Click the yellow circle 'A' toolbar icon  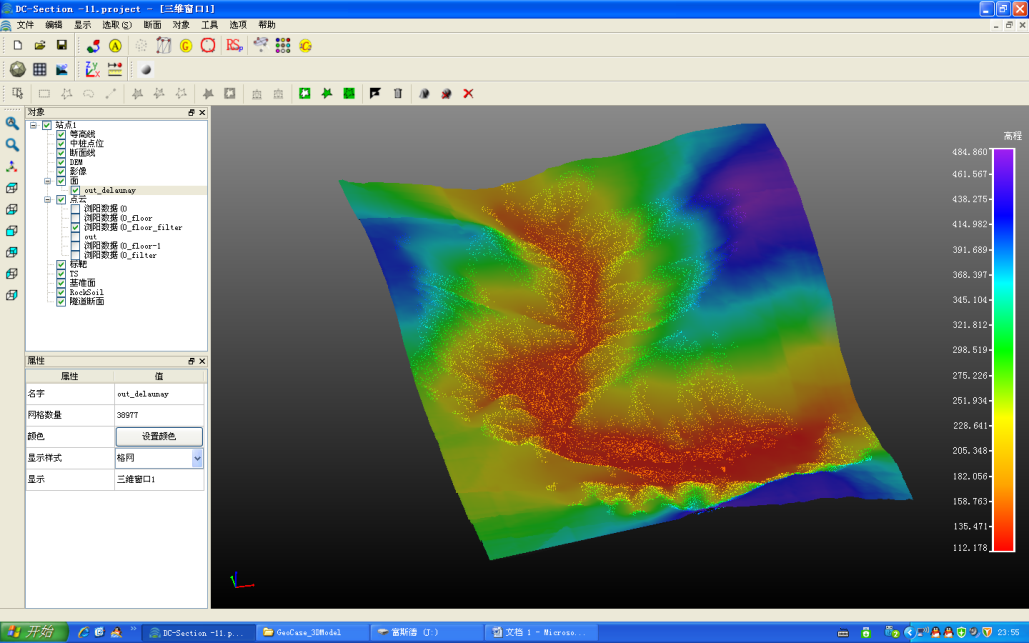click(115, 45)
